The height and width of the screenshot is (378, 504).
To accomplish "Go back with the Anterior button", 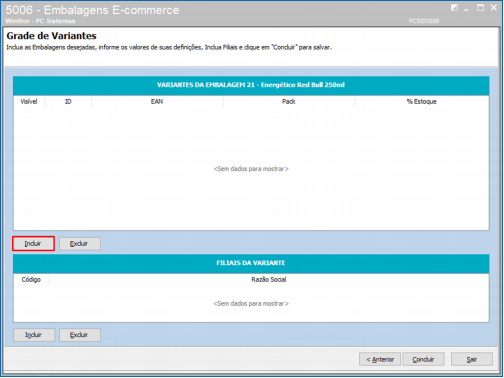I will coord(380,359).
